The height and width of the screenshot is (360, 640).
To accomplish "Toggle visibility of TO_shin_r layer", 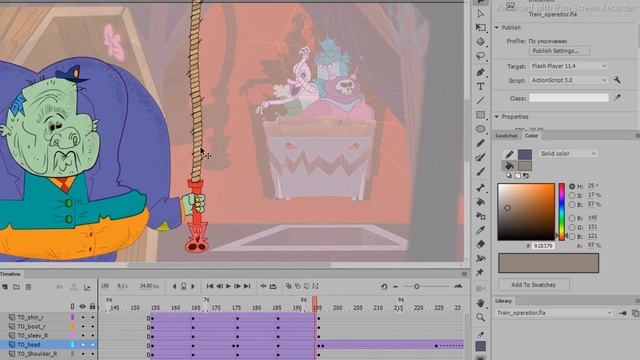I will pyautogui.click(x=83, y=317).
